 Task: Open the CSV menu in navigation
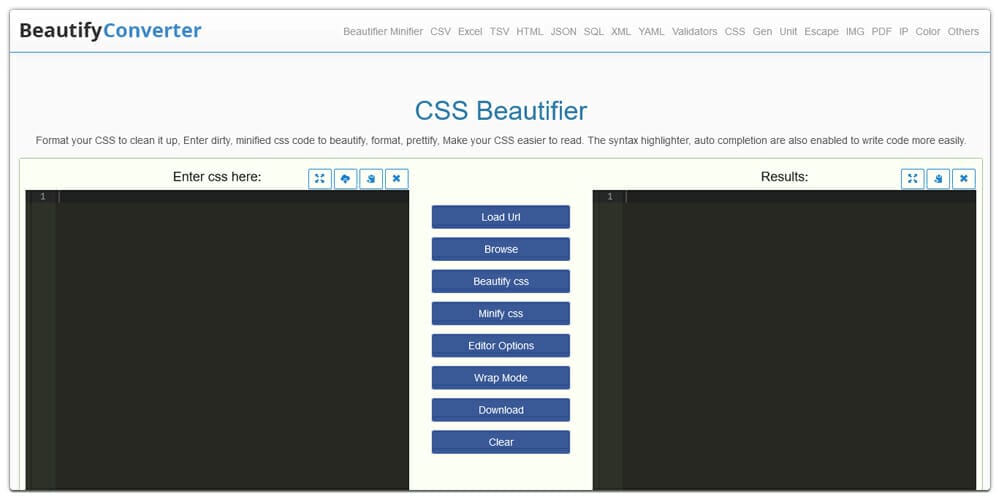440,31
